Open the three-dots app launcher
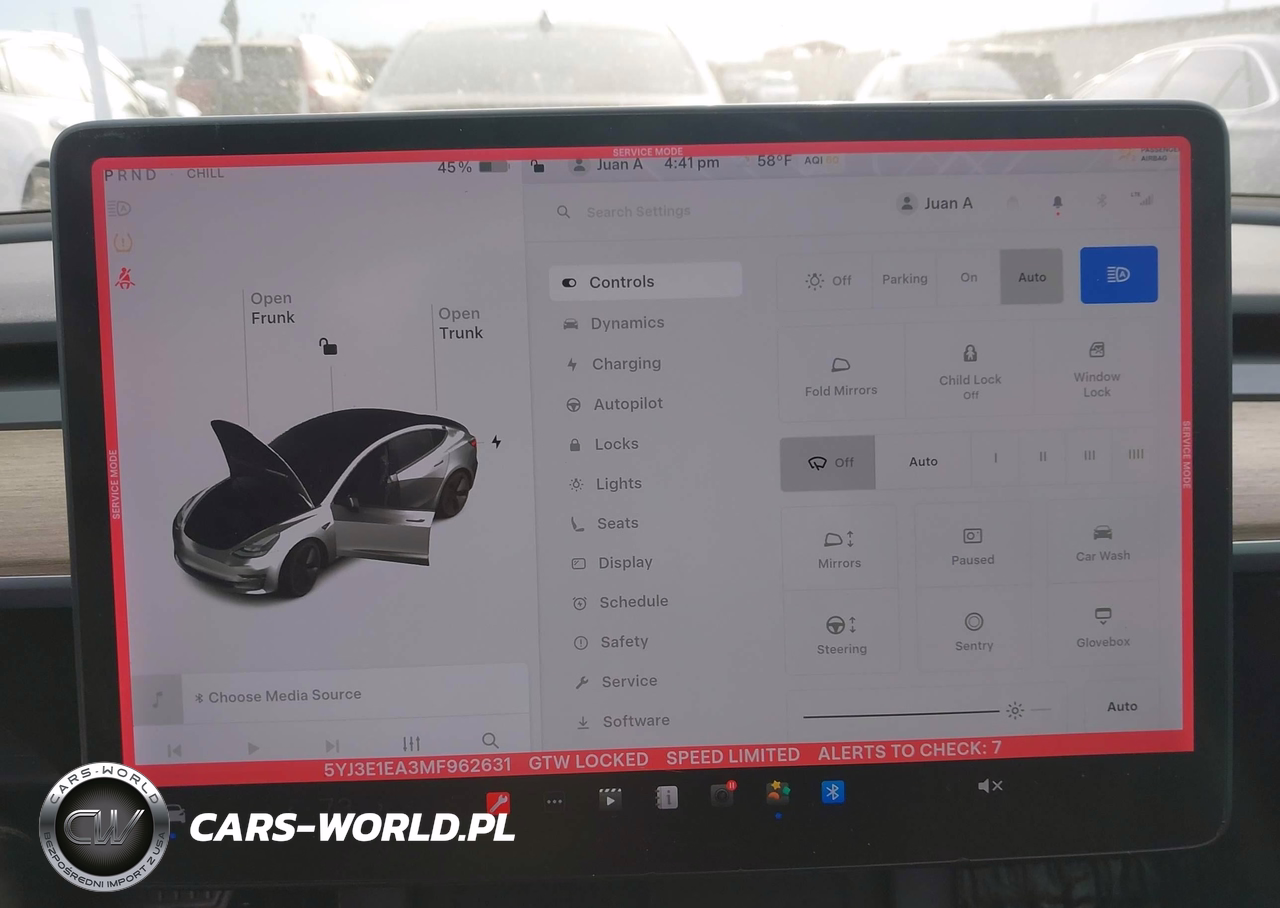This screenshot has height=908, width=1280. pos(554,801)
